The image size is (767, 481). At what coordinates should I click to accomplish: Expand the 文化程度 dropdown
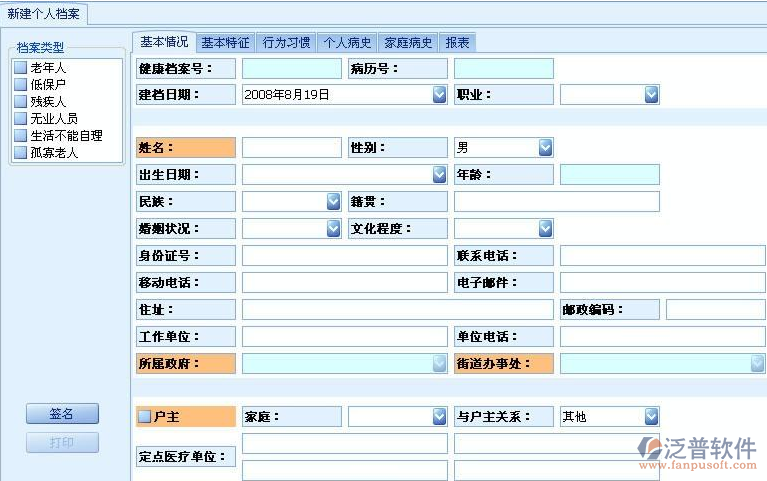point(545,228)
